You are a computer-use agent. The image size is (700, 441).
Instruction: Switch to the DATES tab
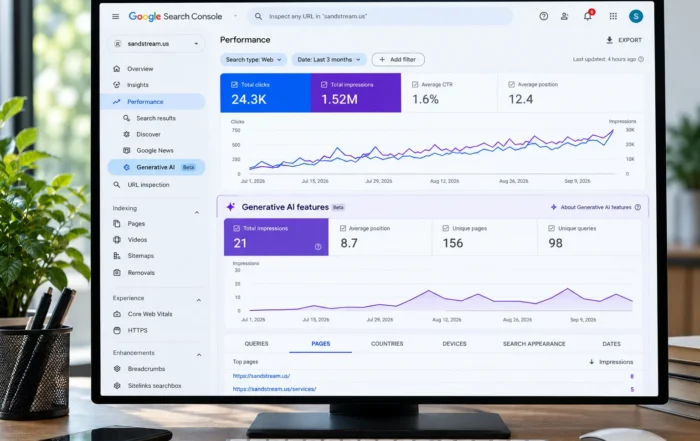coord(611,344)
